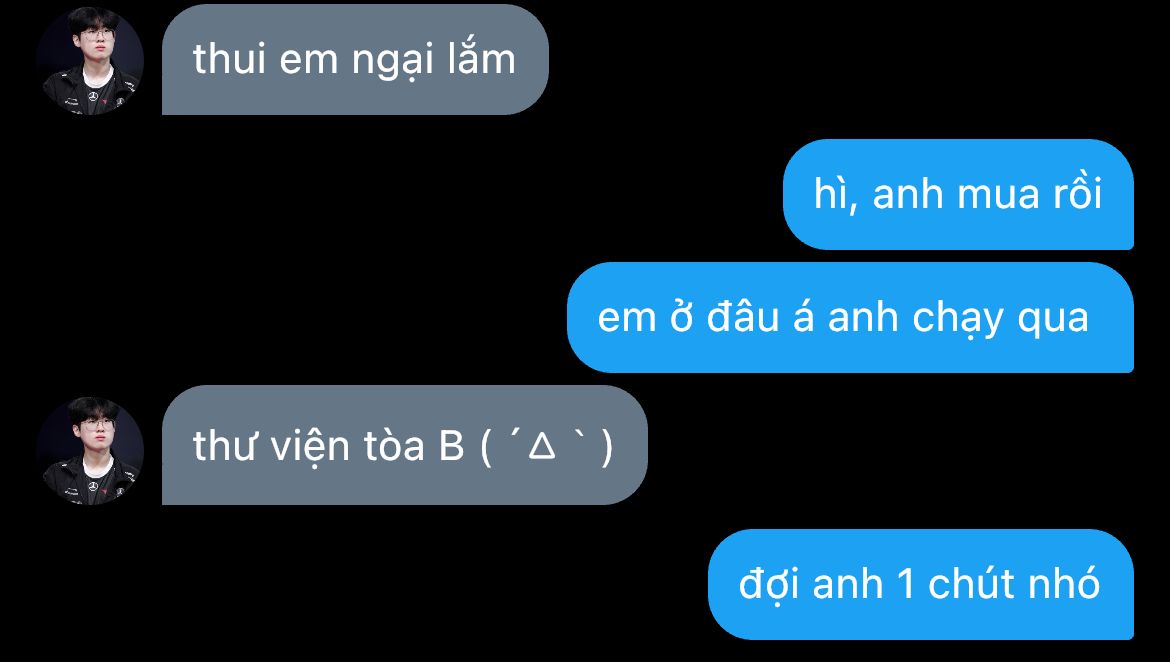Click the triangle mouth symbol in the kaomoji
The image size is (1170, 662).
click(542, 446)
